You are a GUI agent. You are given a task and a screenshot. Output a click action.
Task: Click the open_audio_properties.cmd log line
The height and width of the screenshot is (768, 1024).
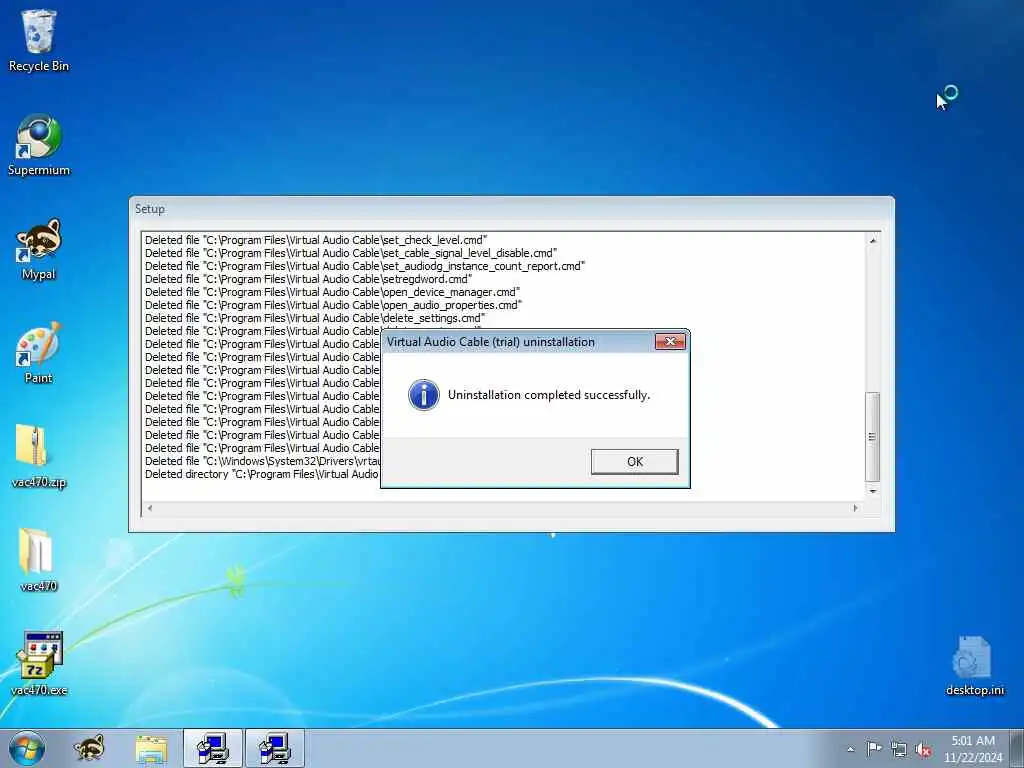point(333,305)
